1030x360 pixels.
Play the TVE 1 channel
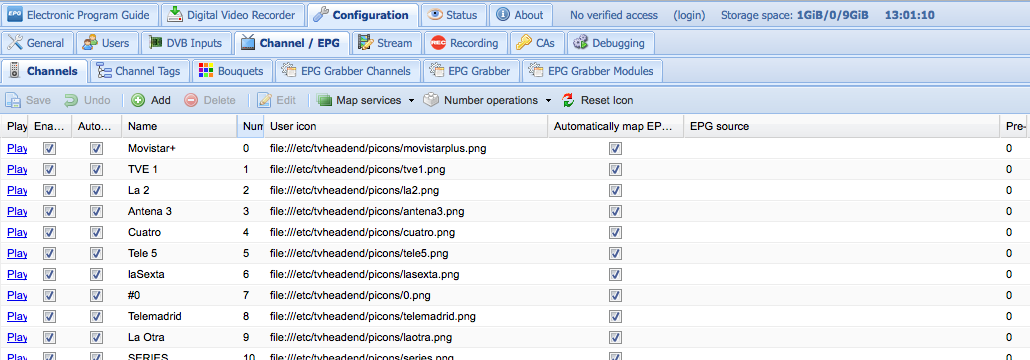(x=16, y=169)
